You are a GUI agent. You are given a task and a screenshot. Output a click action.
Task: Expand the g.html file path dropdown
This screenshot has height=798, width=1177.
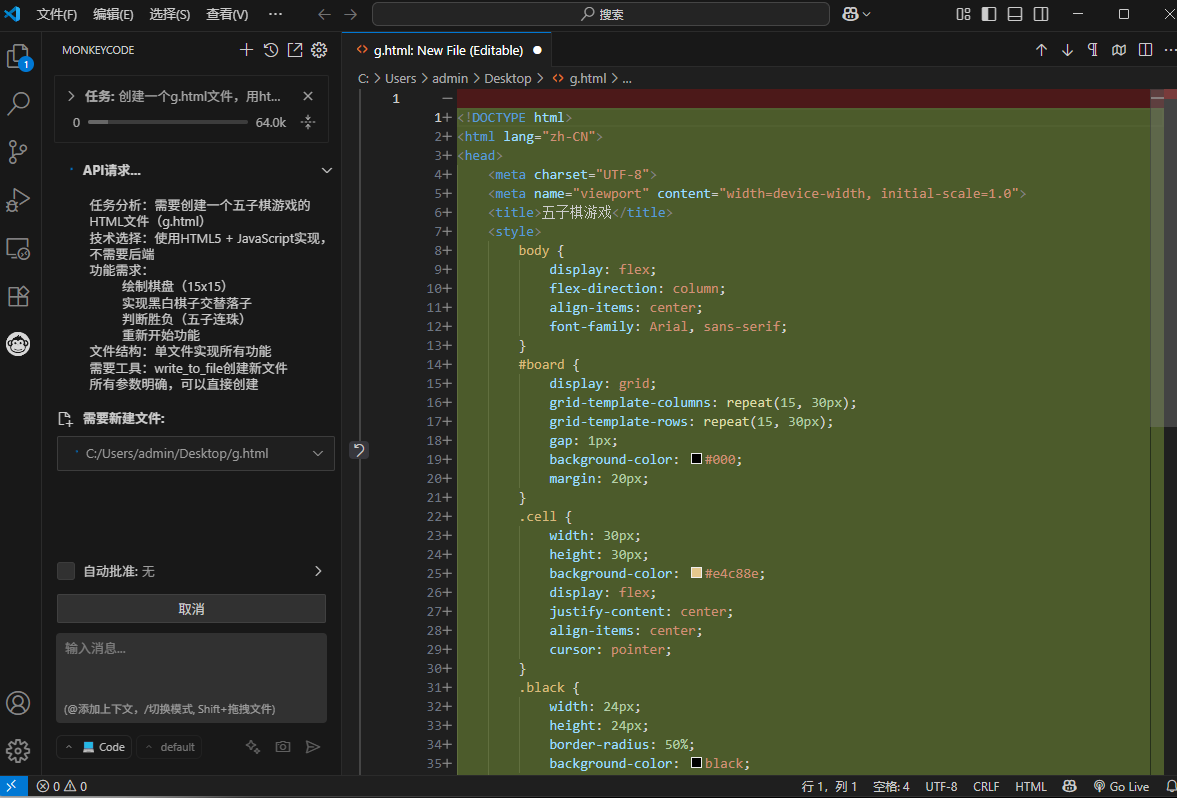pos(318,453)
